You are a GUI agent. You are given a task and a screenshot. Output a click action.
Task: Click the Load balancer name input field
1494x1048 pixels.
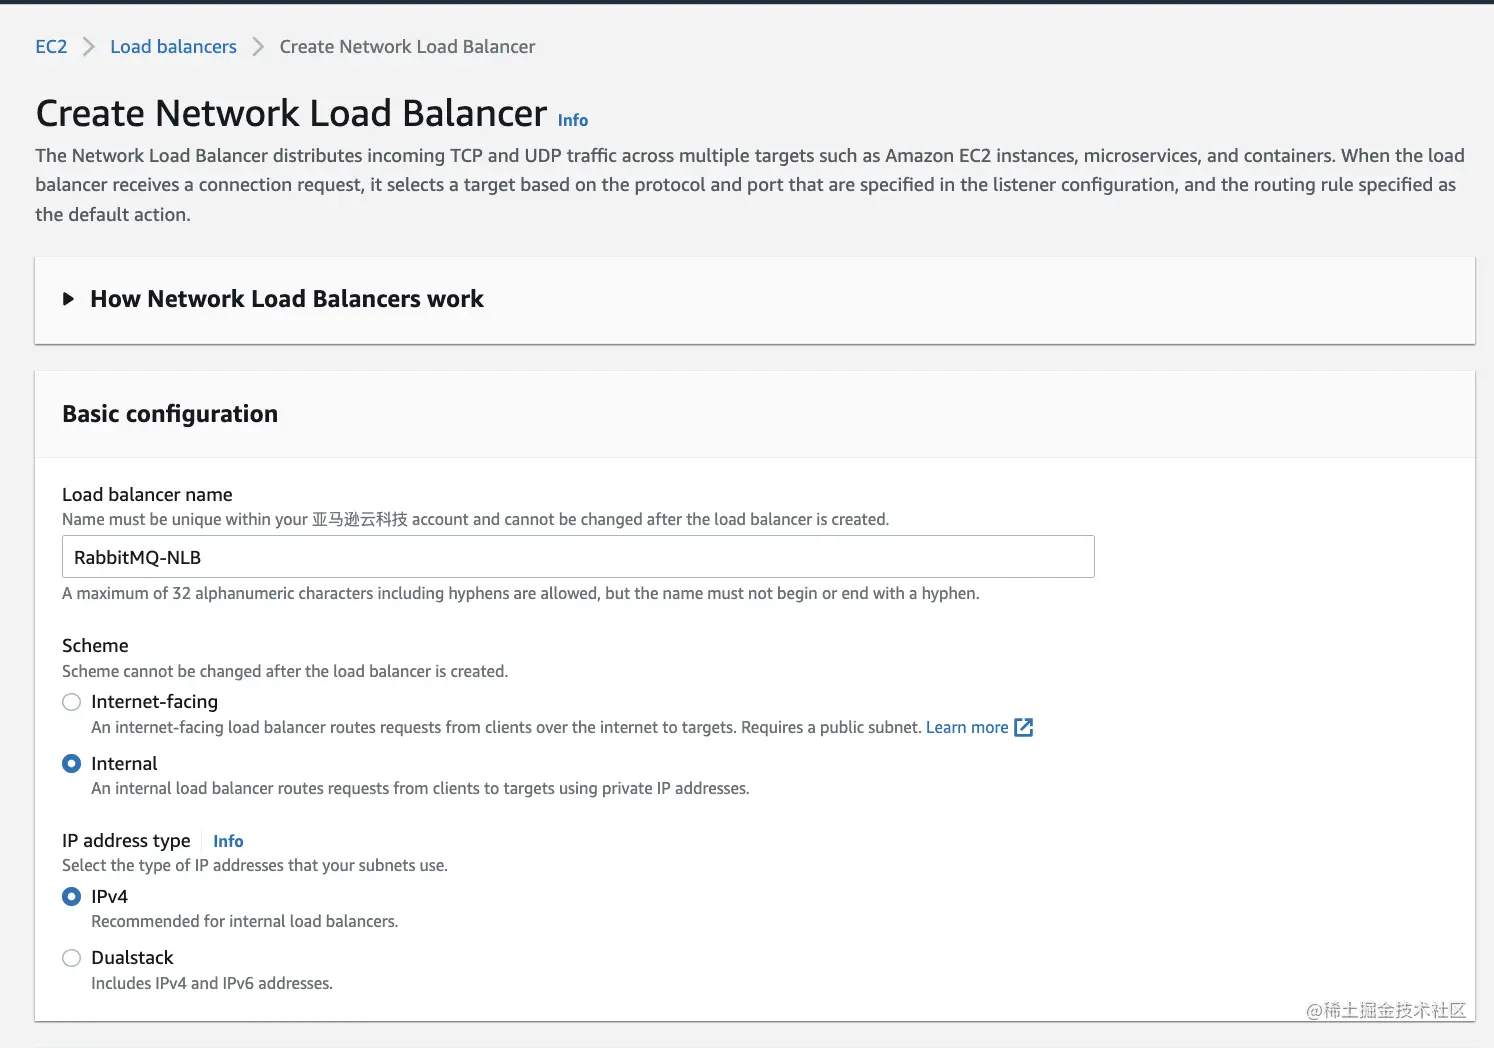[578, 557]
